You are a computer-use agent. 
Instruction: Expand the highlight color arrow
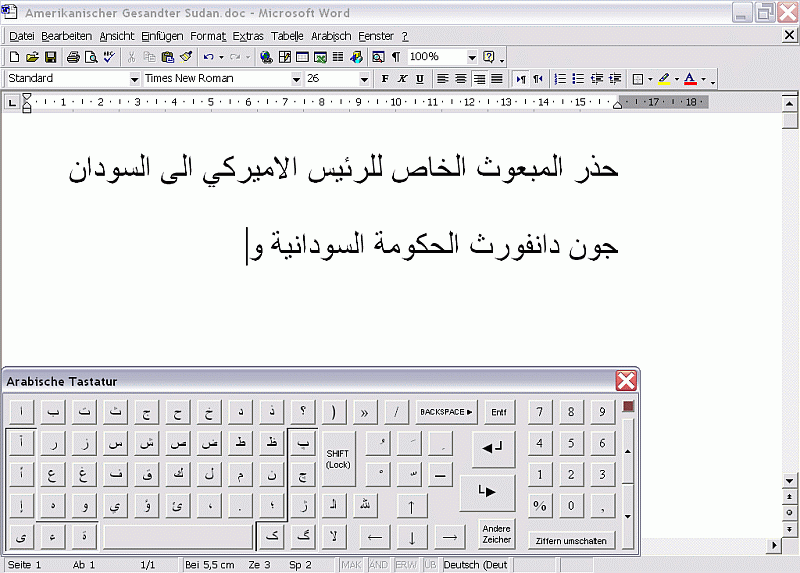(677, 79)
